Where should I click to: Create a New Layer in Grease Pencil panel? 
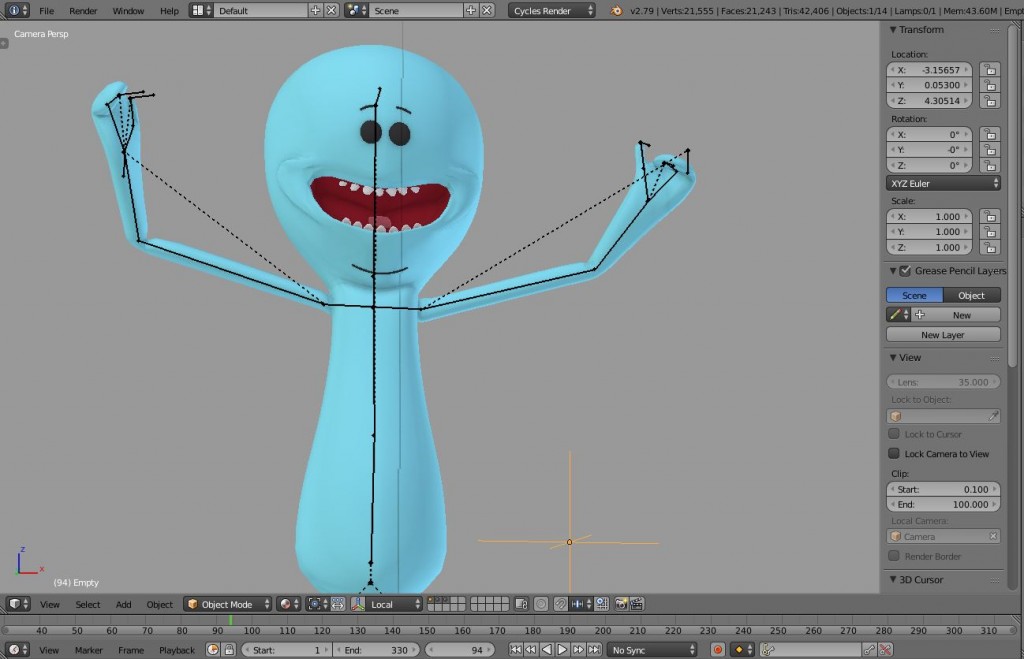pyautogui.click(x=941, y=334)
